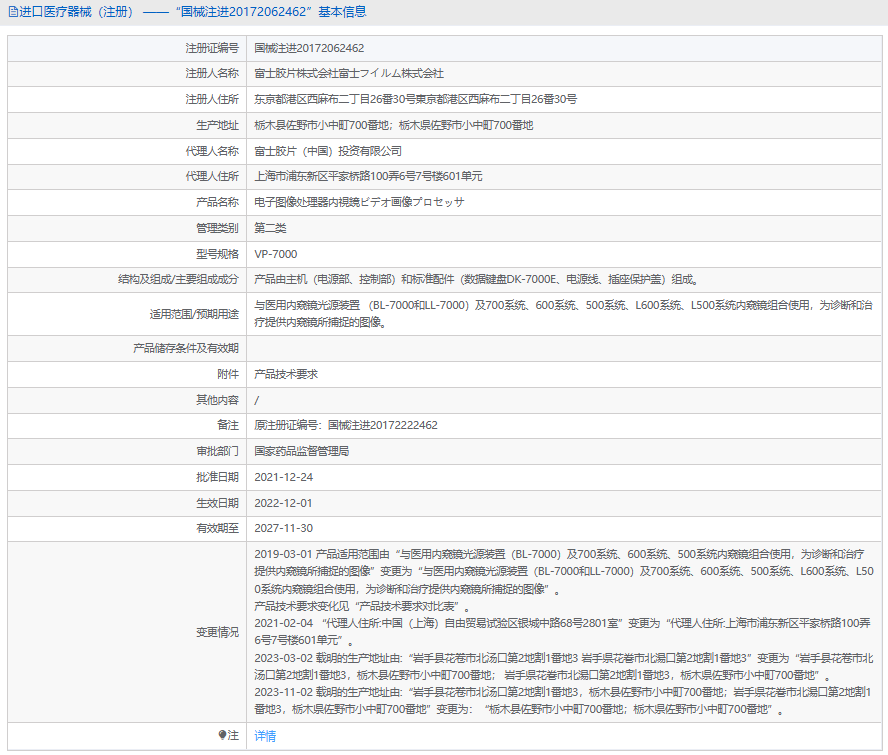Viewport: 888px width, 755px height.
Task: Click the 注册证编号 label
Action: [x=212, y=48]
